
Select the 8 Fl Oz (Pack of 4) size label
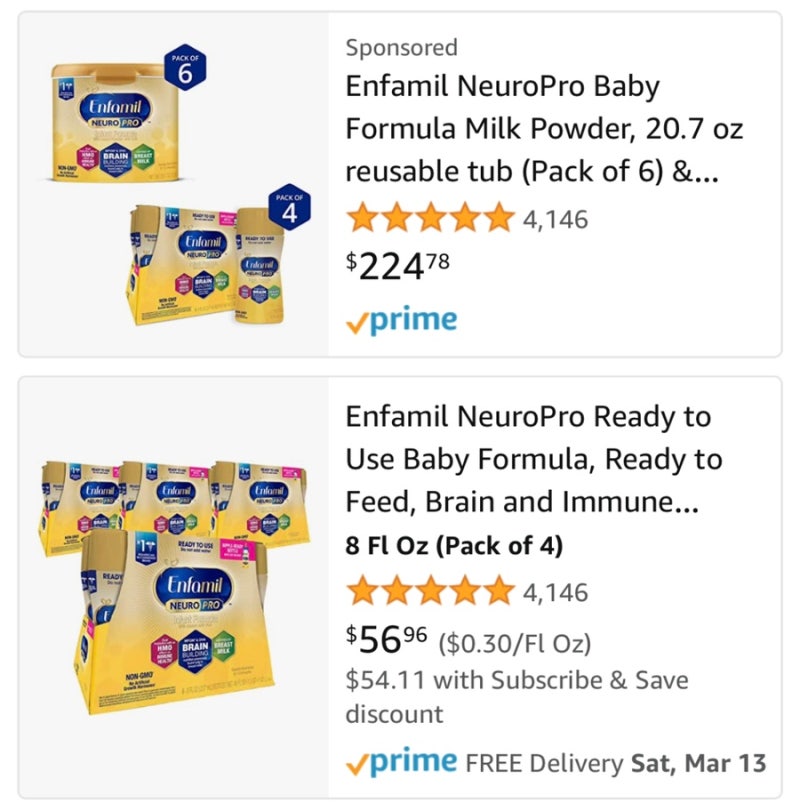[454, 546]
